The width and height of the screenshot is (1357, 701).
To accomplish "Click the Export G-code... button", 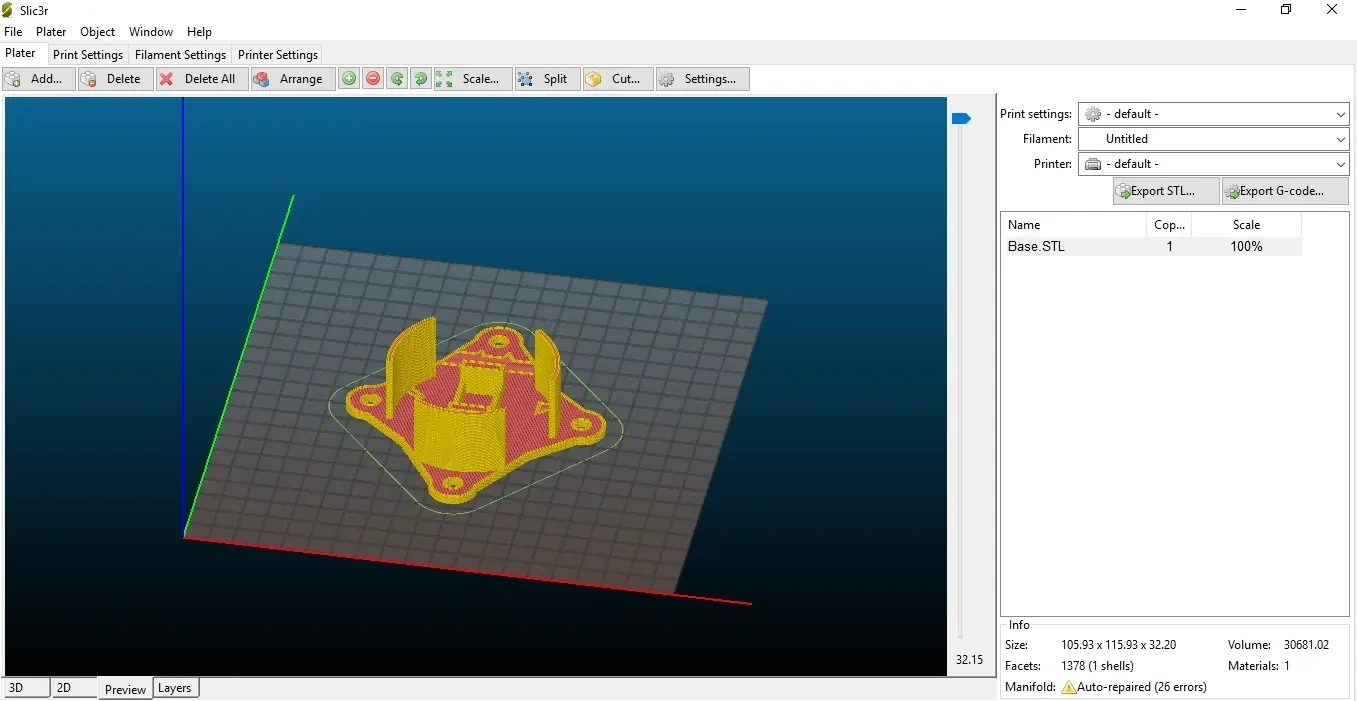I will (x=1285, y=191).
